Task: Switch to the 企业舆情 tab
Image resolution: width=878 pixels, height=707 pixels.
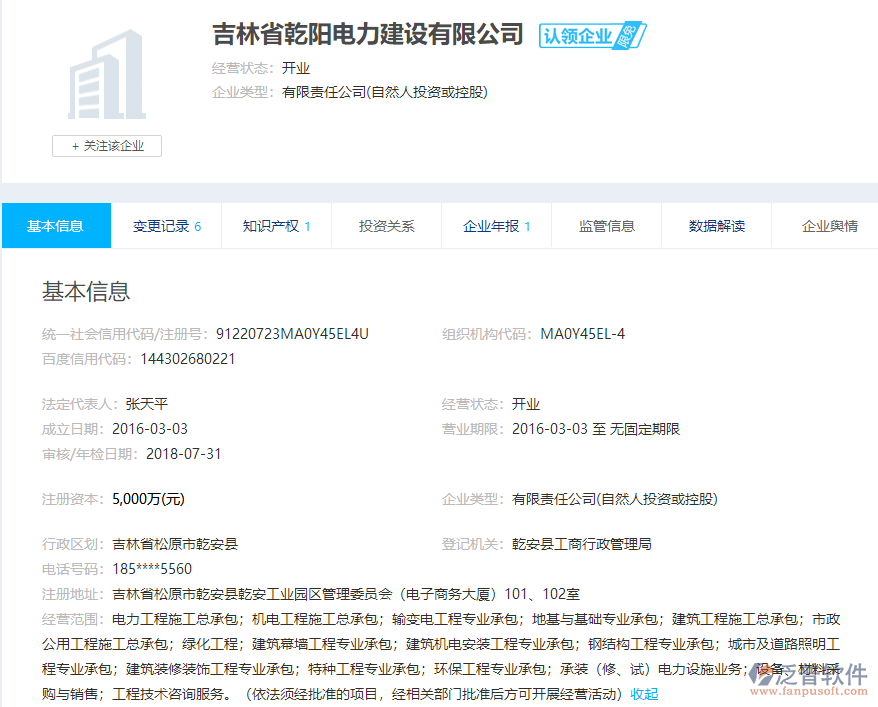Action: pos(829,226)
